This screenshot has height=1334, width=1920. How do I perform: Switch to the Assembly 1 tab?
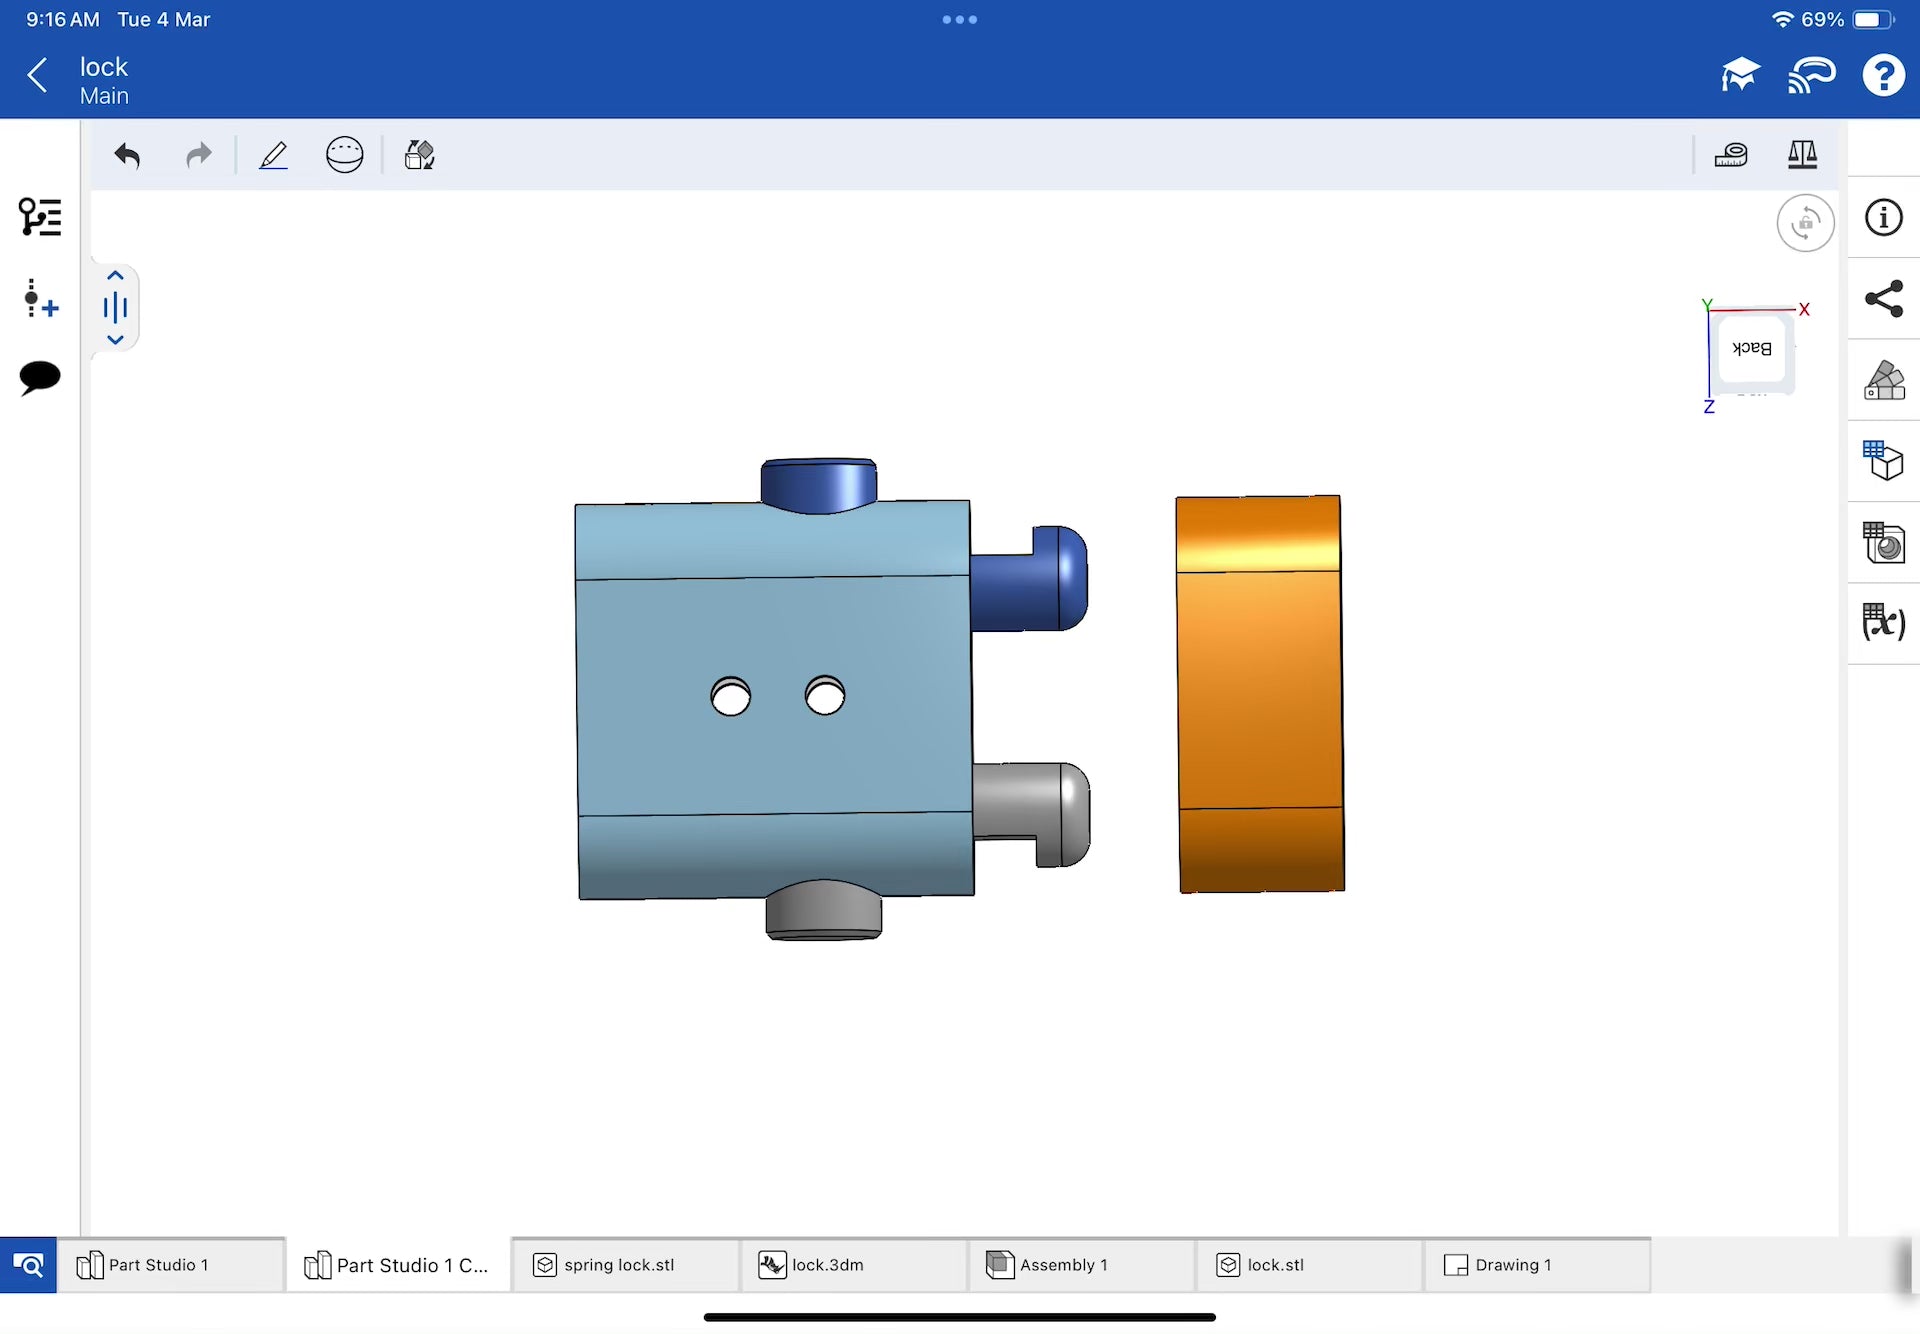[x=1062, y=1265]
